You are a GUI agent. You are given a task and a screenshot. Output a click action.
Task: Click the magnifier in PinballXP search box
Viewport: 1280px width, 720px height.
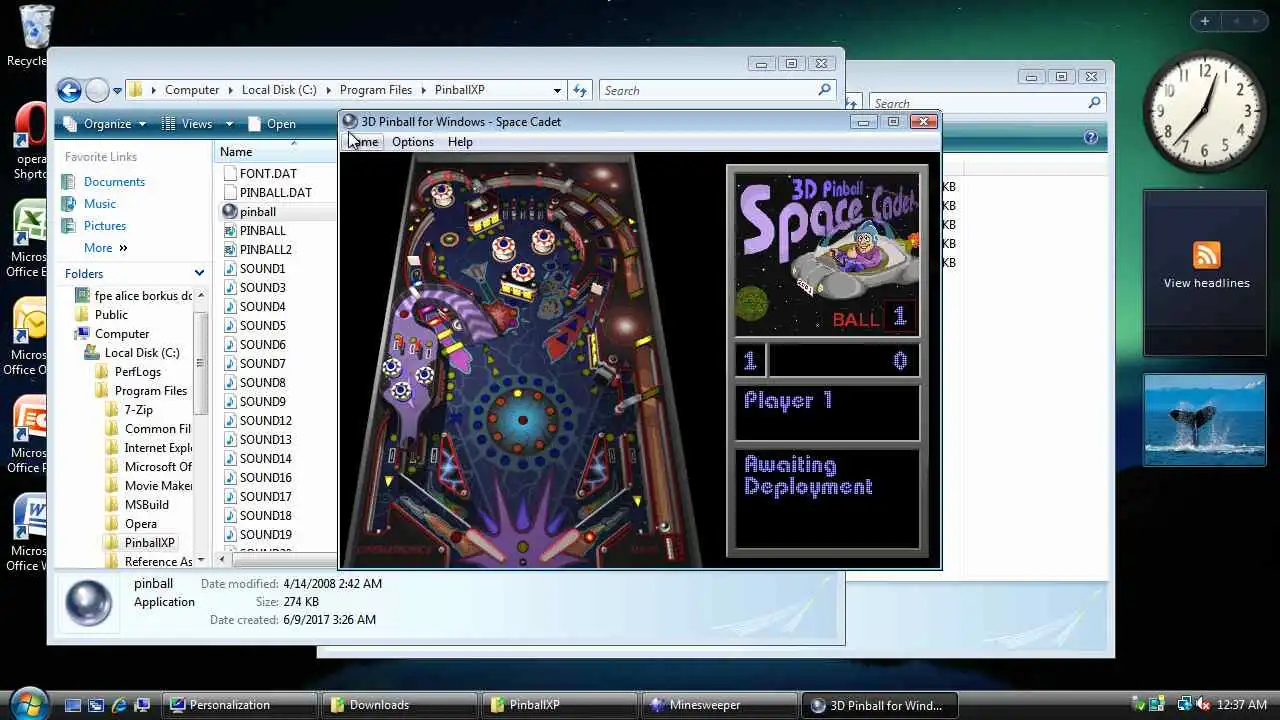824,90
